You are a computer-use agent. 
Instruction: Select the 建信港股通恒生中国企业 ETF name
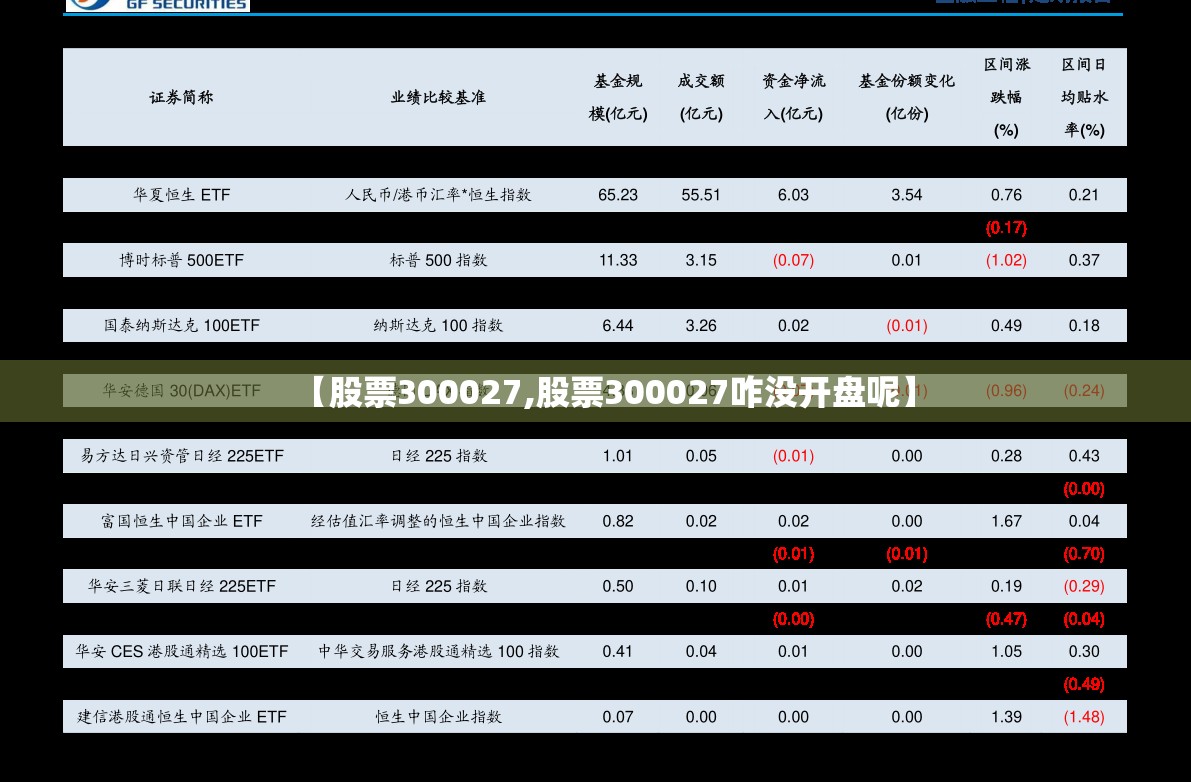(x=182, y=717)
